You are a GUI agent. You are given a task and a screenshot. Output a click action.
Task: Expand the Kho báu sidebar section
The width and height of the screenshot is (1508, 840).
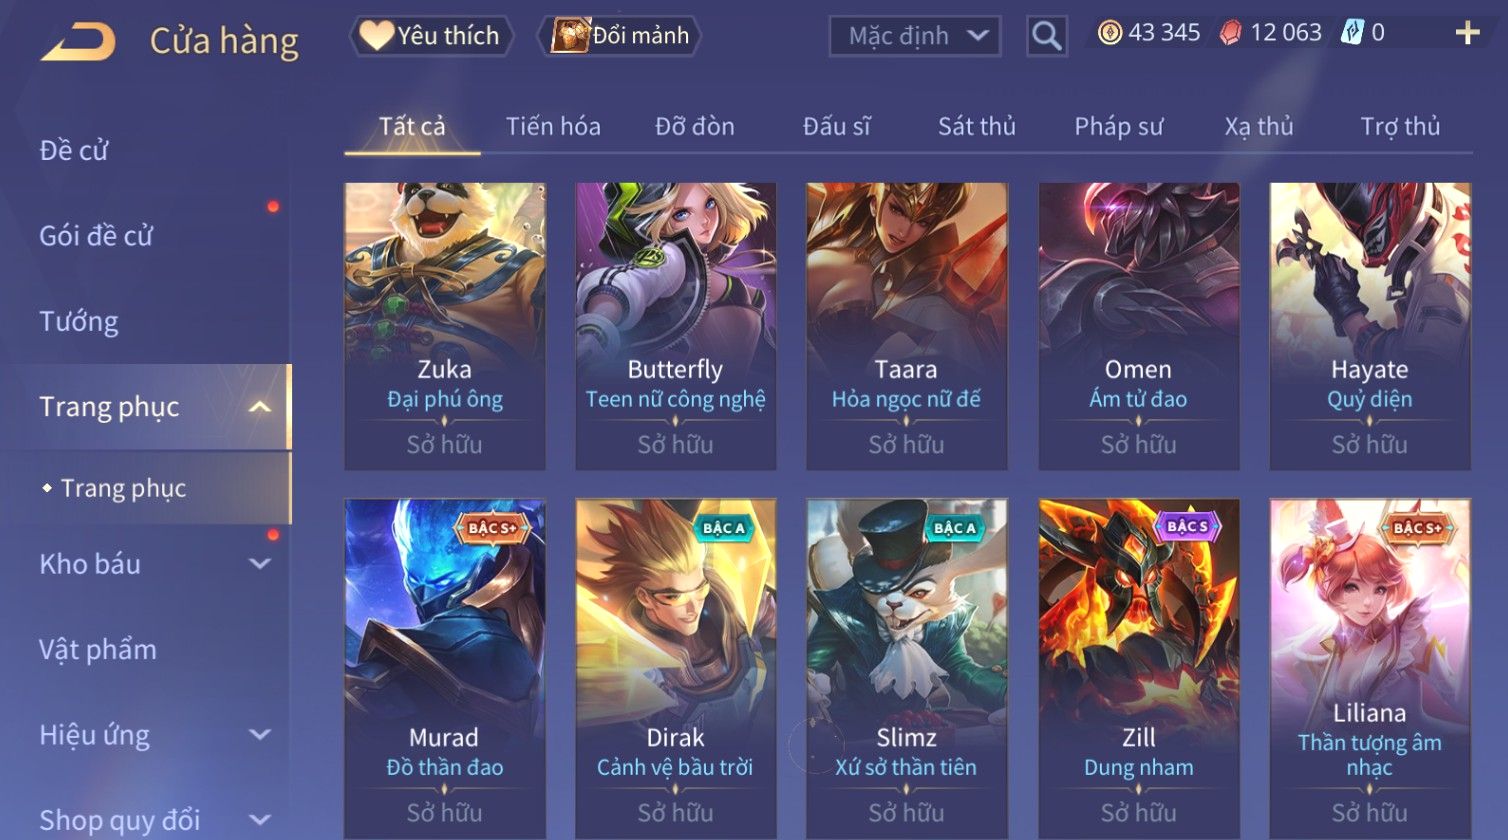[x=259, y=564]
